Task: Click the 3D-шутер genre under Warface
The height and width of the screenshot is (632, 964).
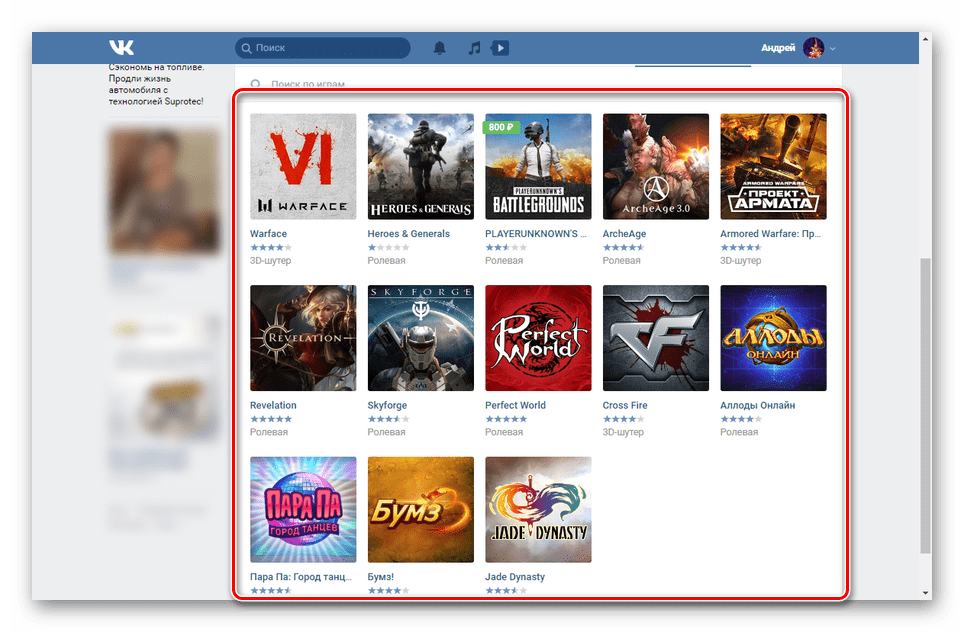Action: [x=271, y=261]
